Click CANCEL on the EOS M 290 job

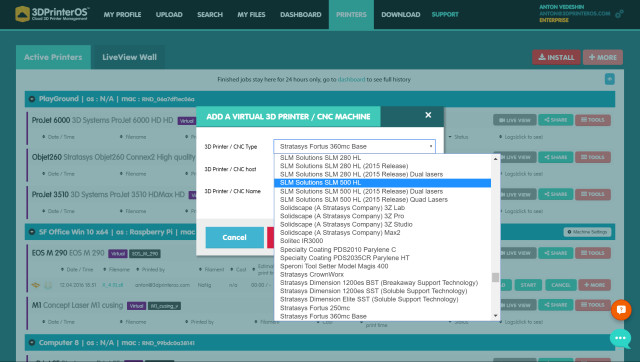(561, 285)
